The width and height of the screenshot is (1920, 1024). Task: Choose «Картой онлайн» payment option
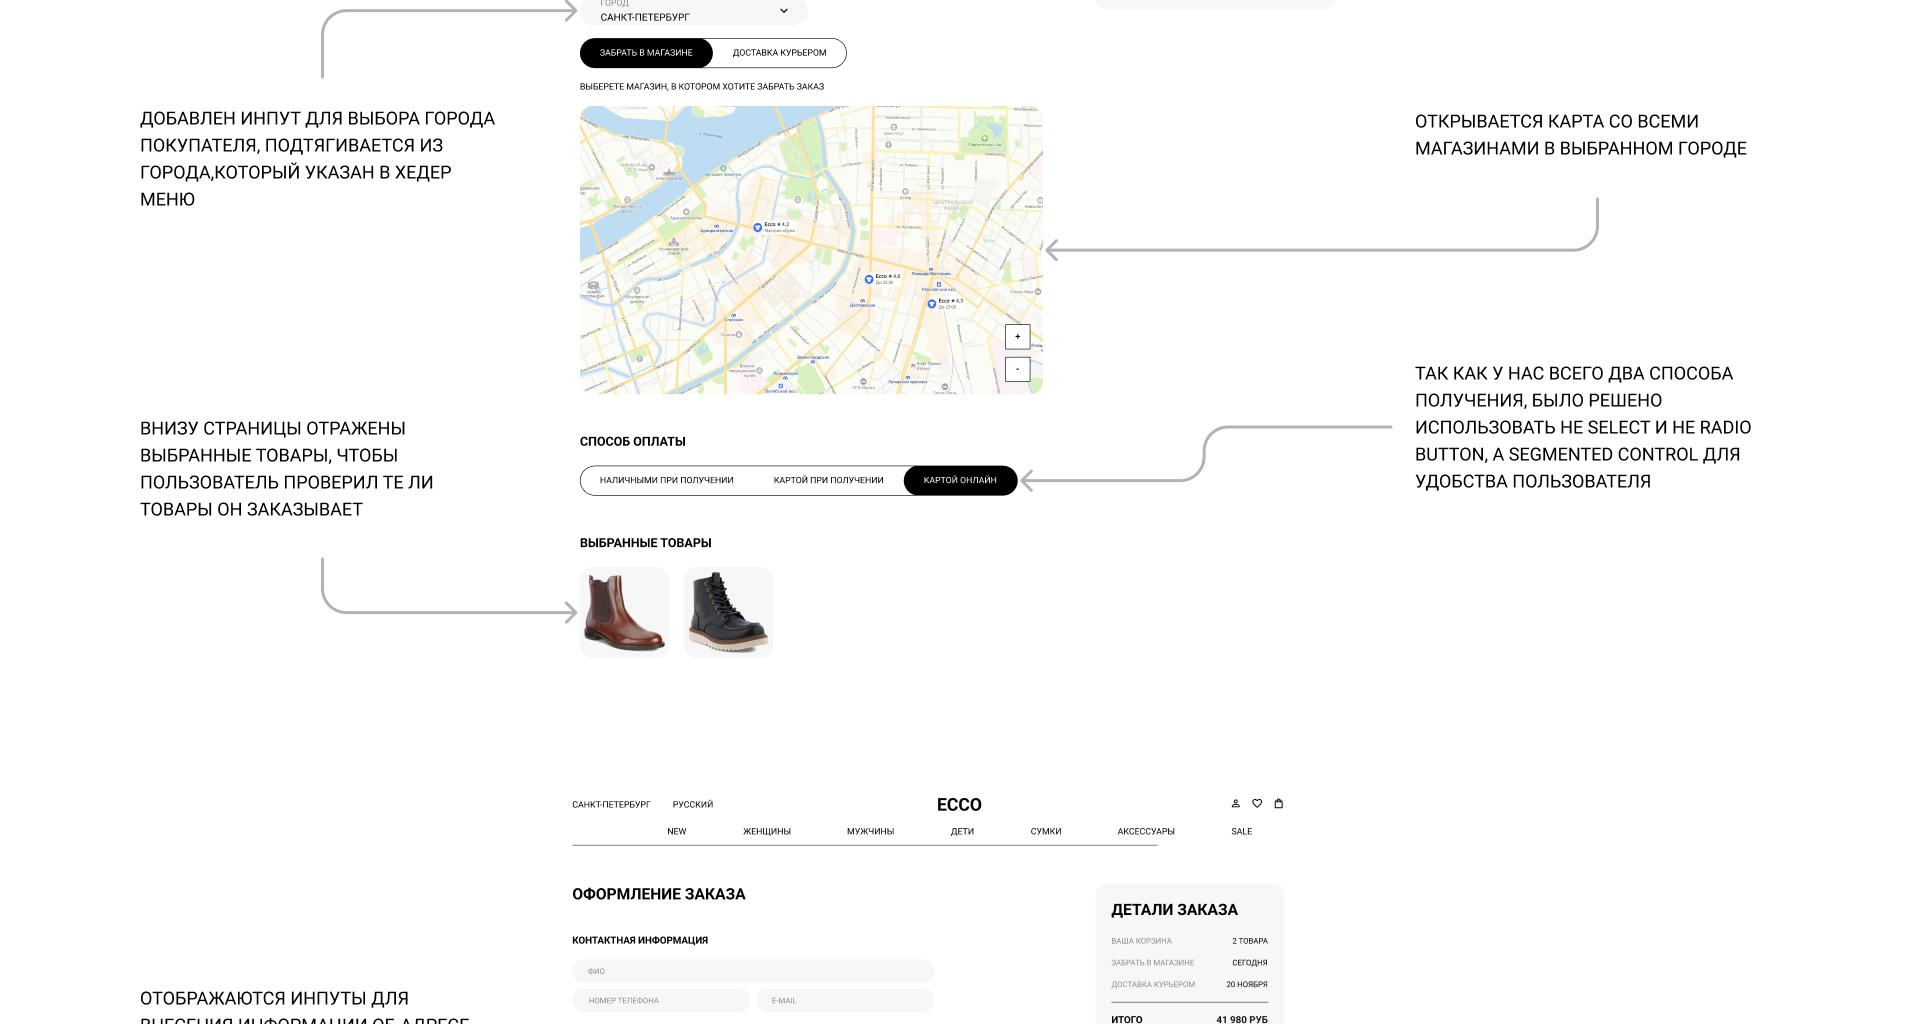pyautogui.click(x=960, y=481)
